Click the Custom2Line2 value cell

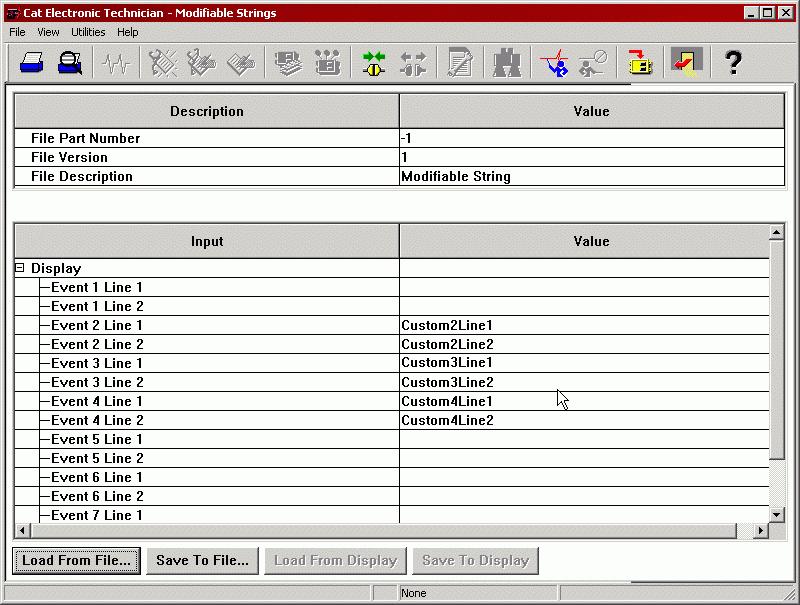pyautogui.click(x=584, y=344)
